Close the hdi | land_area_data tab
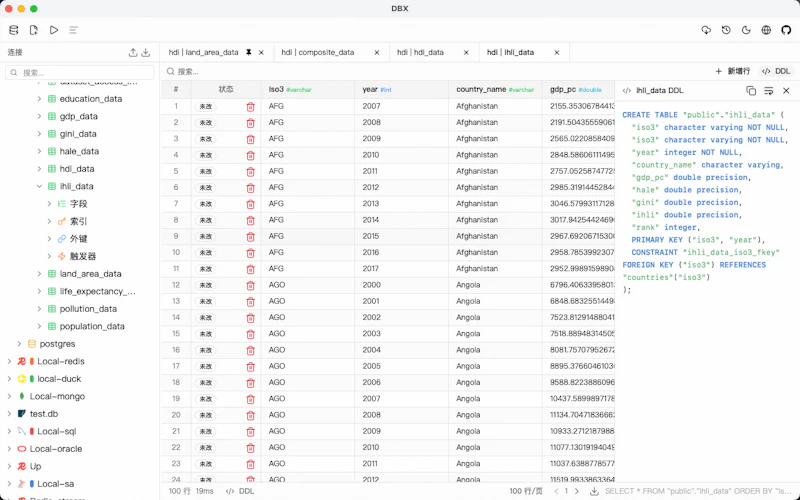The width and height of the screenshot is (800, 500). (261, 52)
